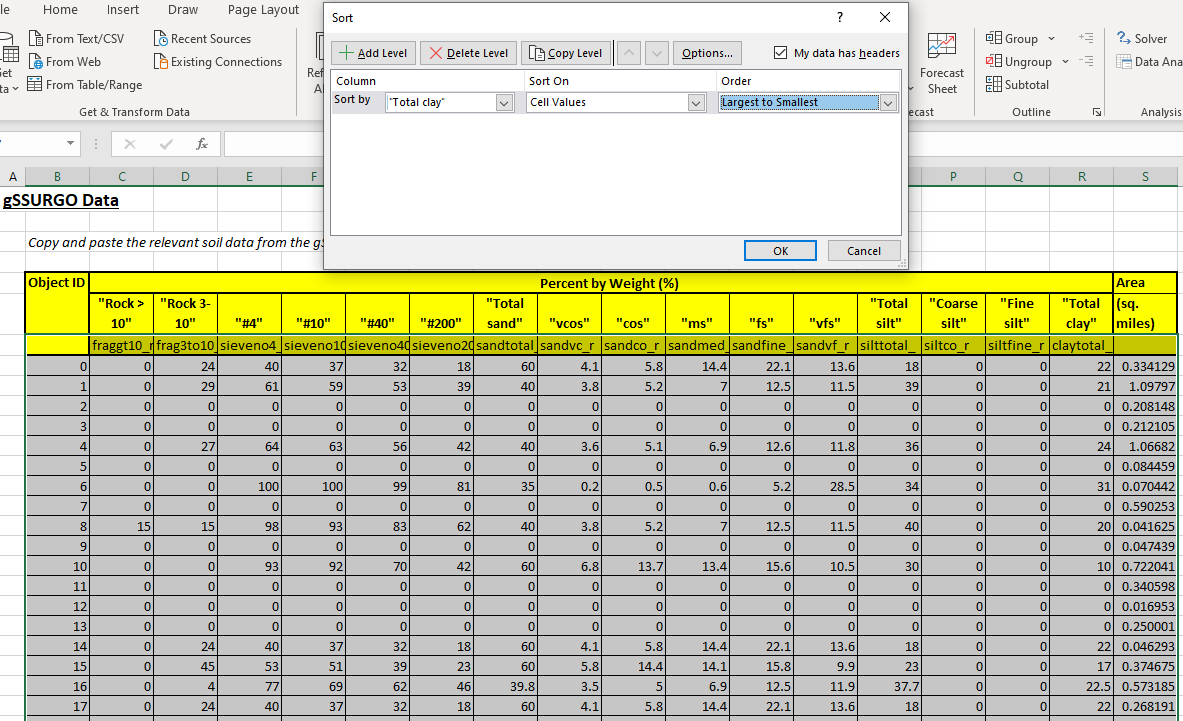Click the From Web icon
Screen dimensions: 1183x721
point(36,62)
